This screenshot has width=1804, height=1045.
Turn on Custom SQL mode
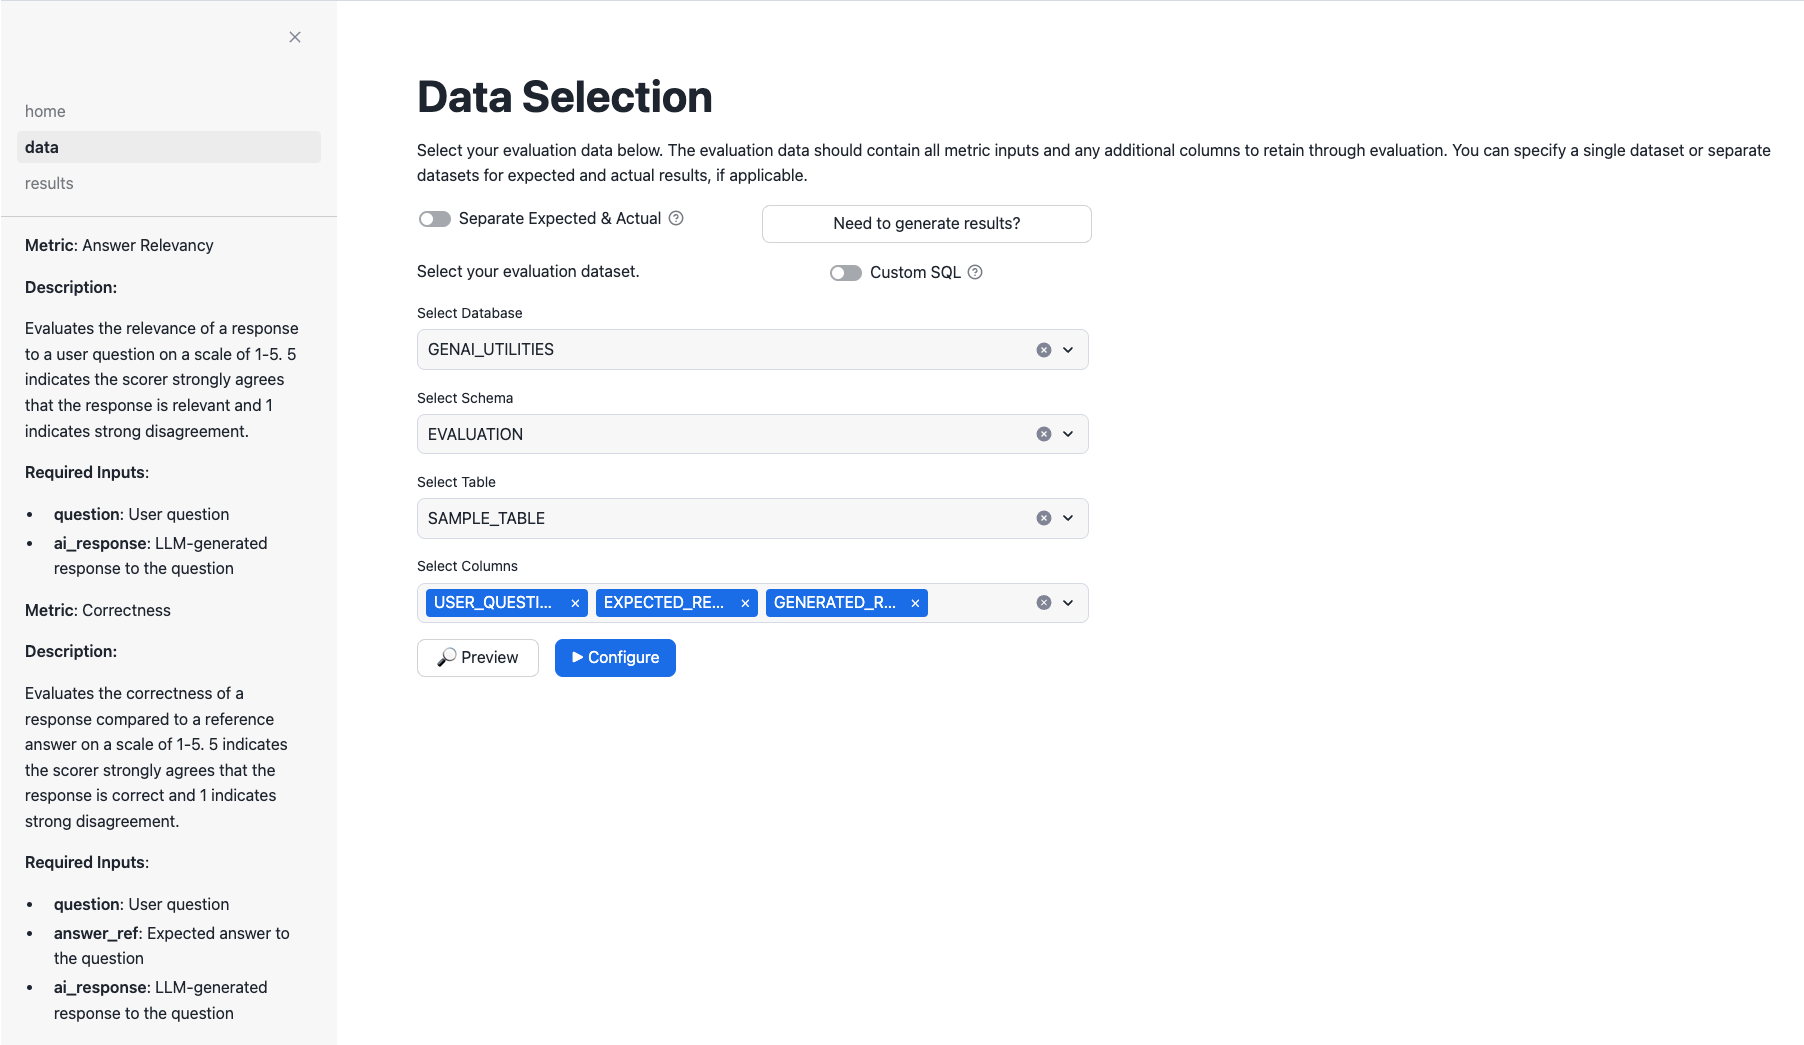point(845,272)
